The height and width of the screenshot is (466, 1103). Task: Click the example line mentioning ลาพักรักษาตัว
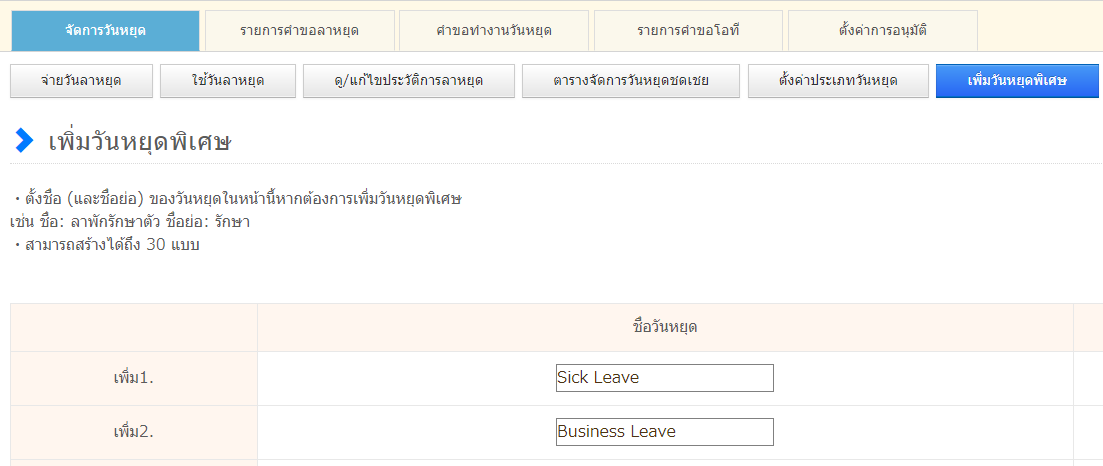coord(130,221)
